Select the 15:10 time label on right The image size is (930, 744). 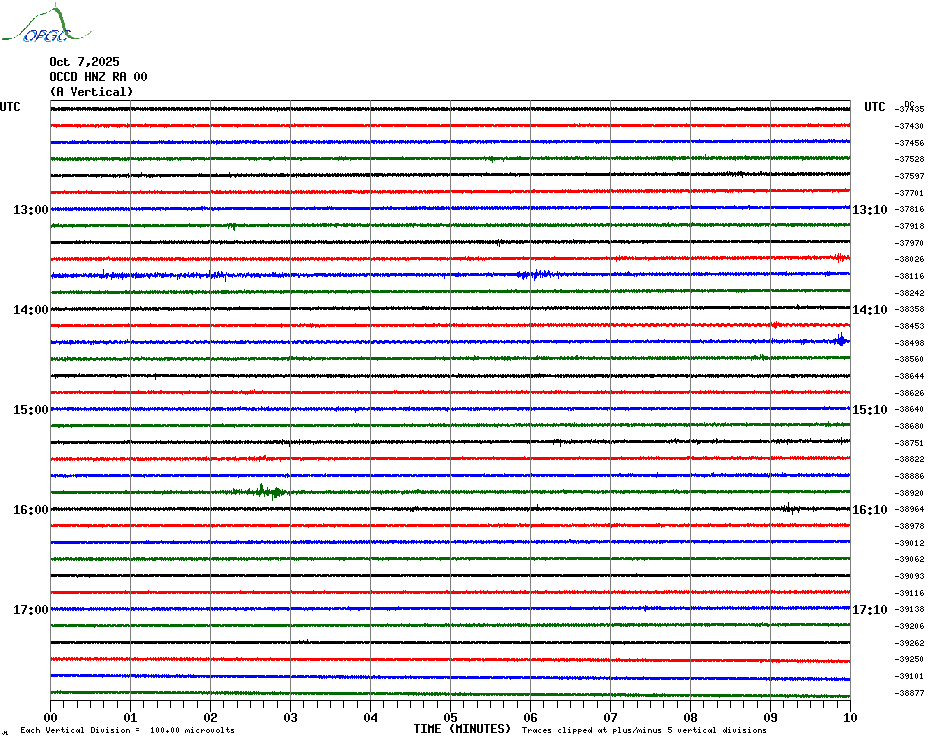pyautogui.click(x=869, y=410)
